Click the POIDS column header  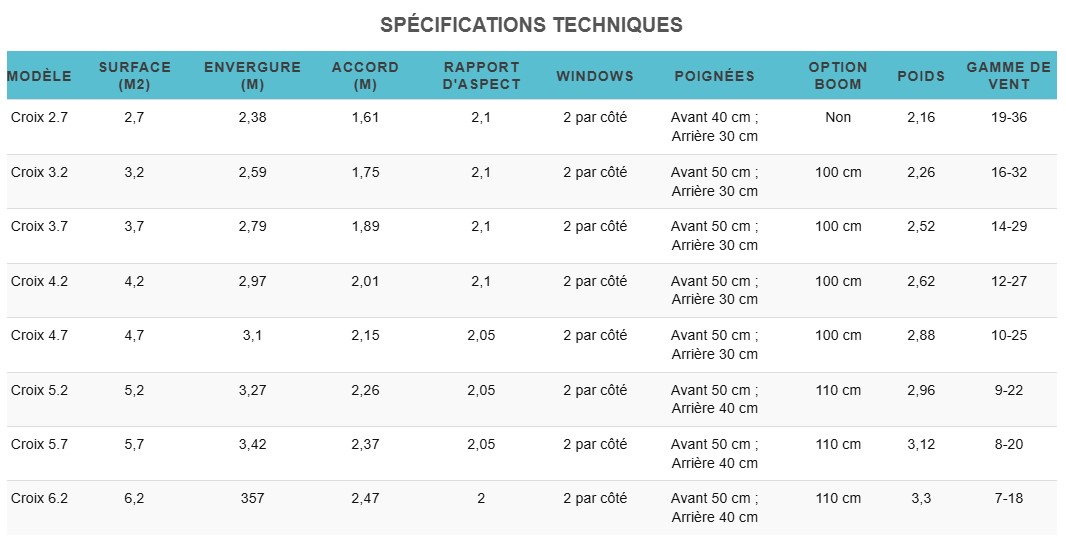pyautogui.click(x=921, y=76)
